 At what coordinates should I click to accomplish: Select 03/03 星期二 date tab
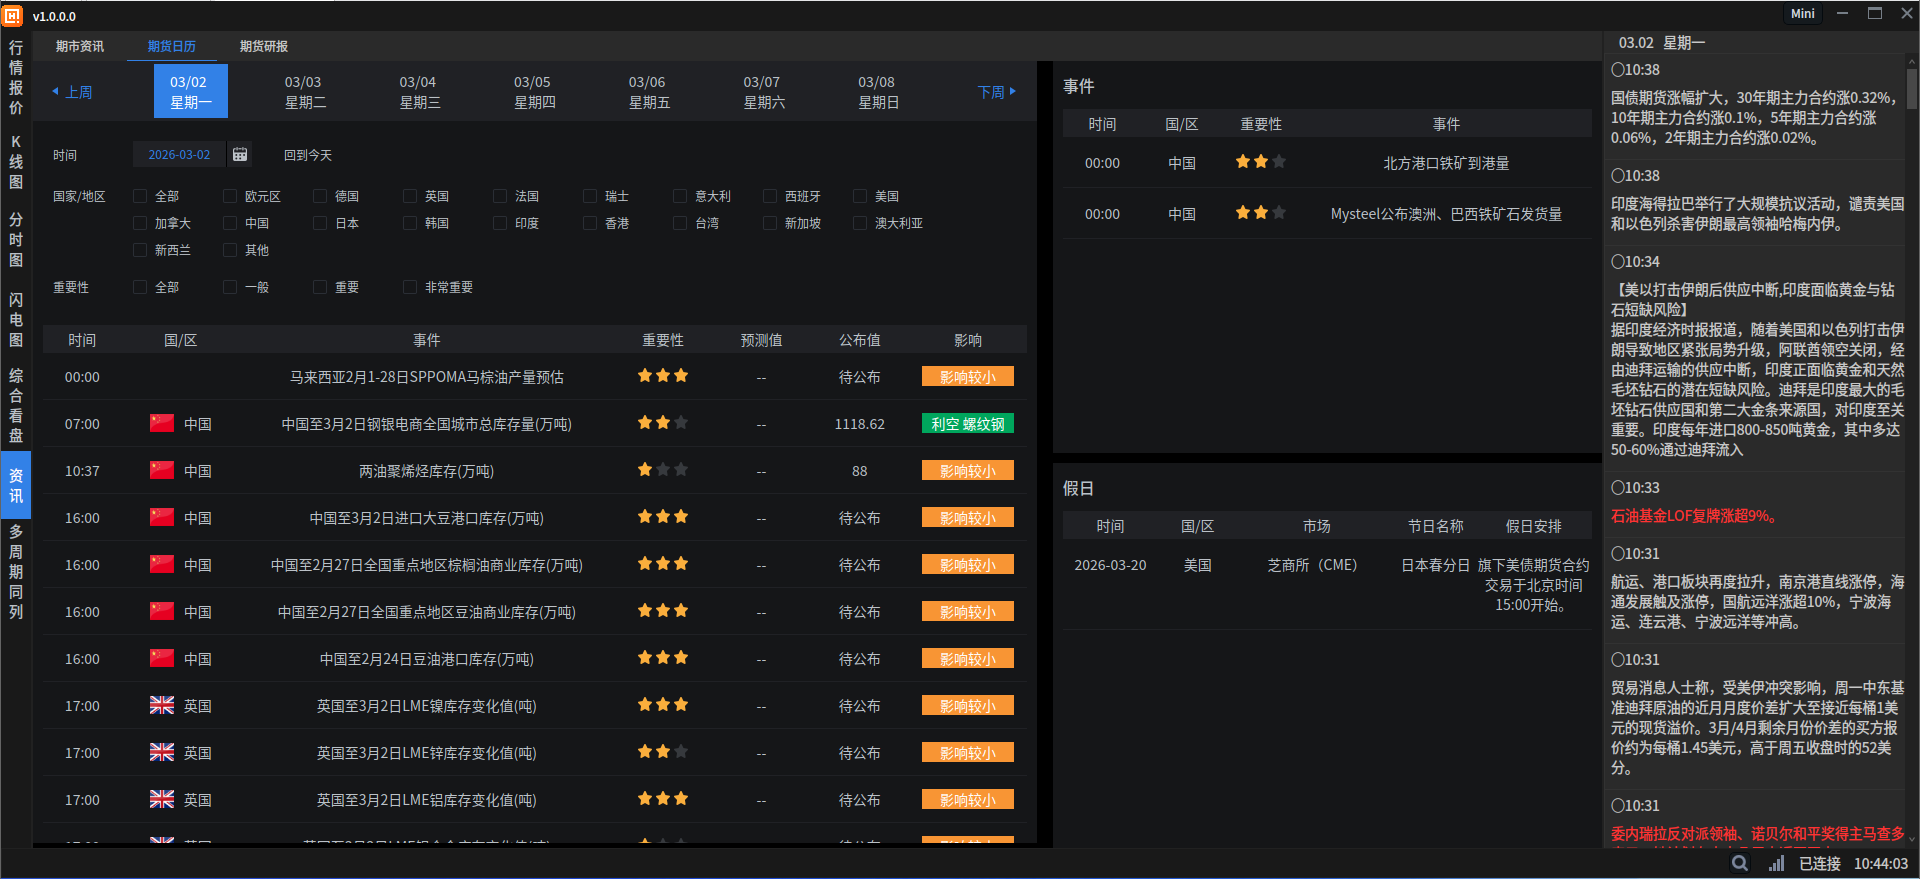click(305, 92)
